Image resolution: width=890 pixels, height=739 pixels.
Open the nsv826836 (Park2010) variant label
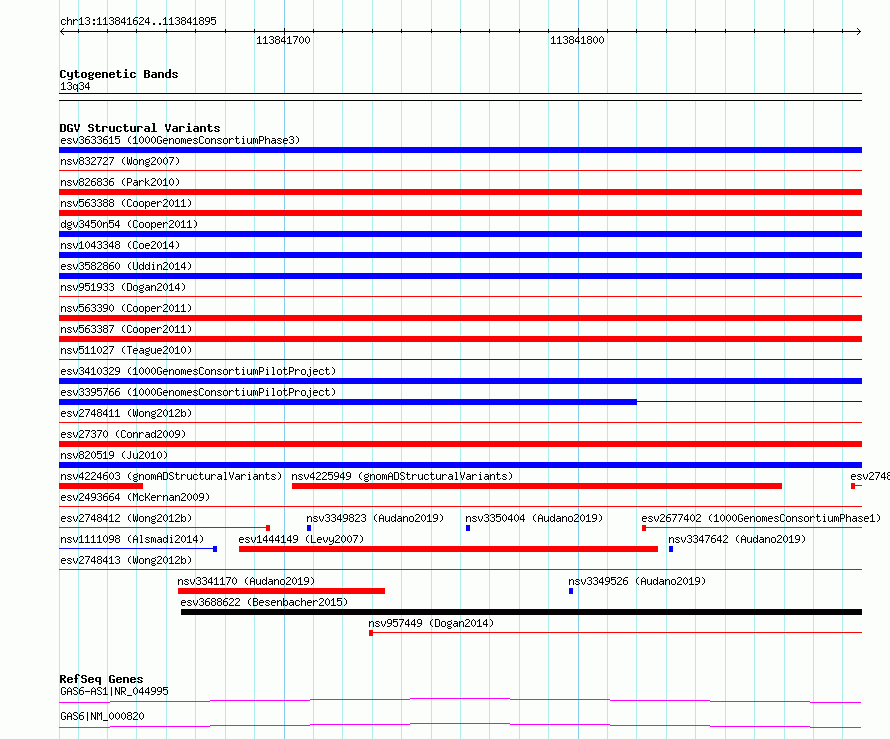pos(120,182)
